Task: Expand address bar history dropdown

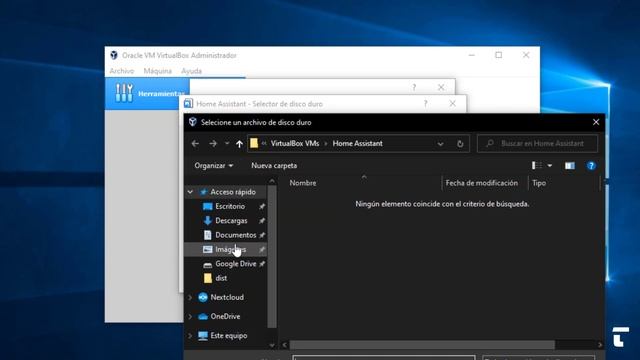Action: tap(440, 144)
